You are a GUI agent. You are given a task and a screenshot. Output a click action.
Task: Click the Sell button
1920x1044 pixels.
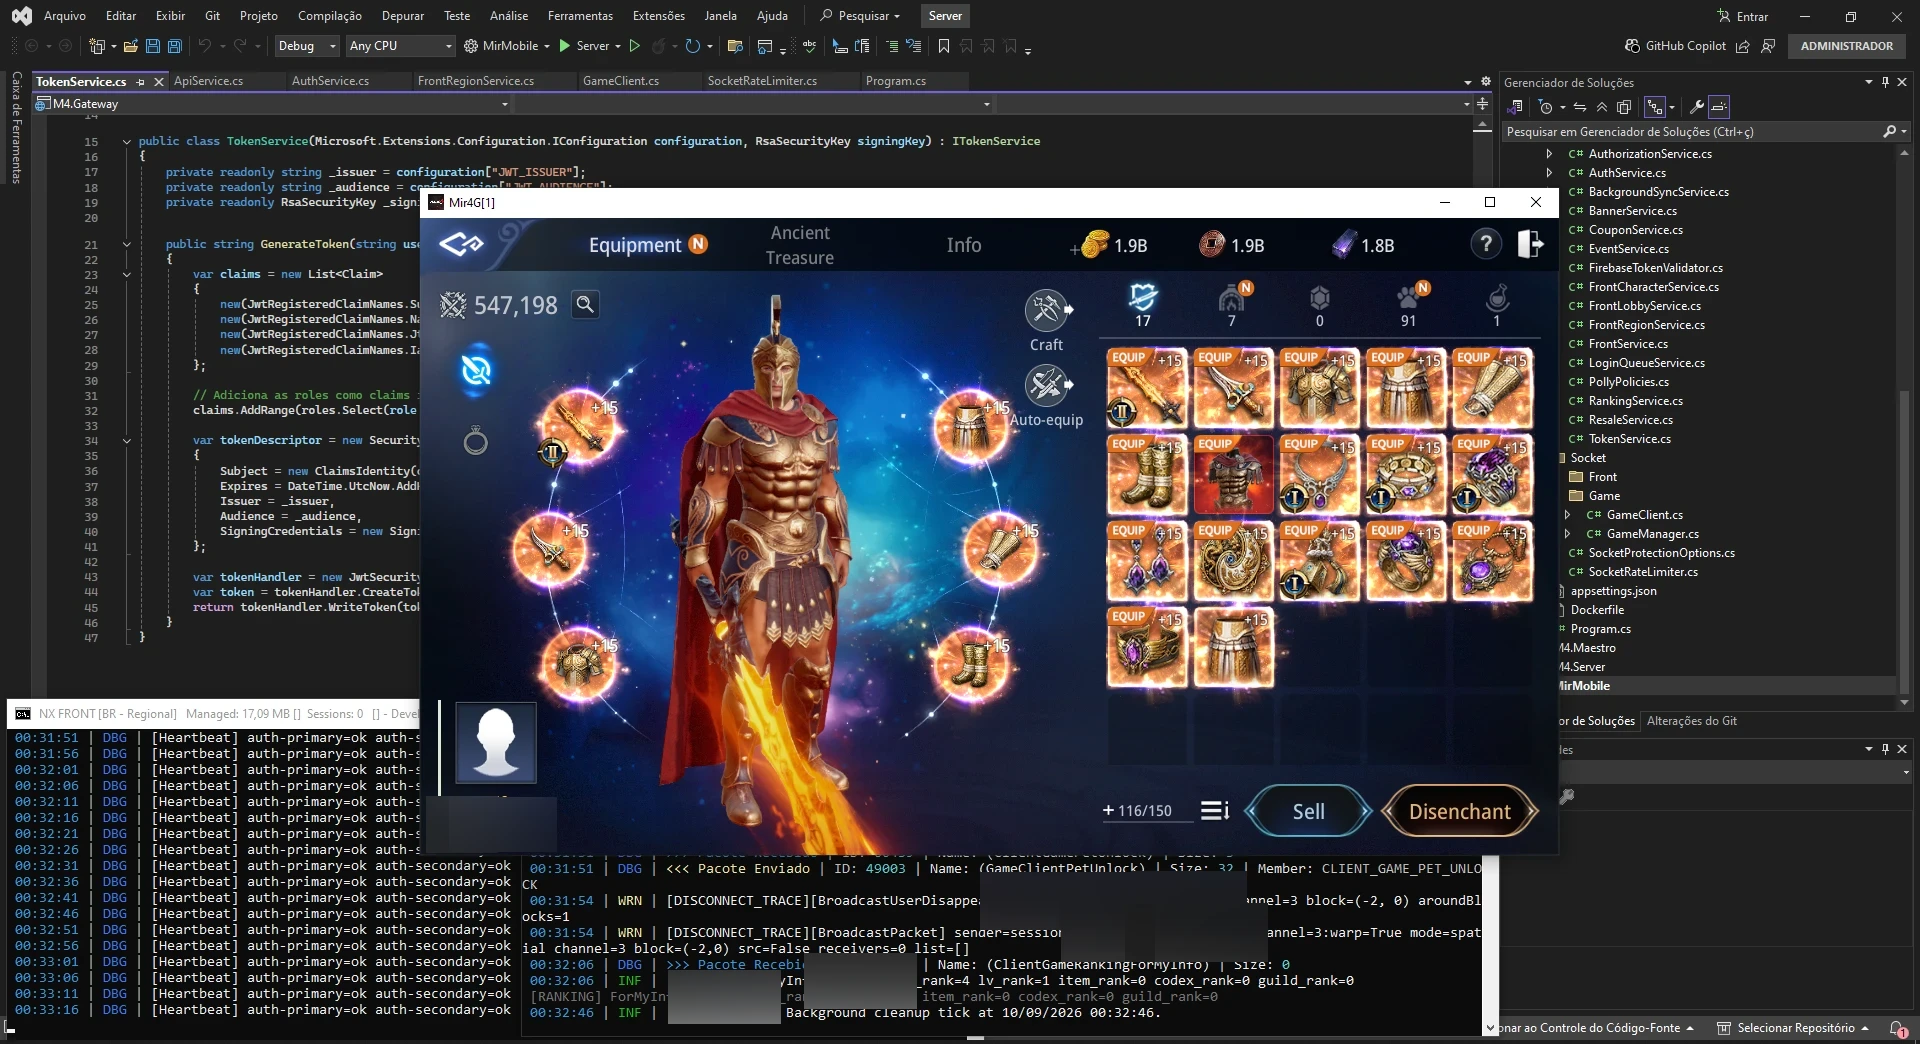pos(1308,811)
